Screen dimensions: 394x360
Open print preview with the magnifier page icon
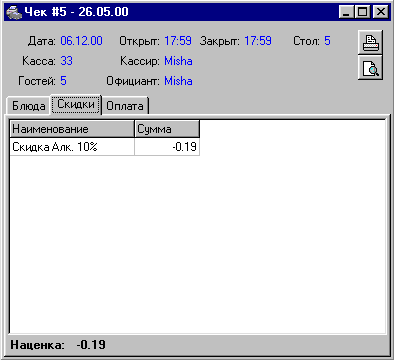point(370,68)
